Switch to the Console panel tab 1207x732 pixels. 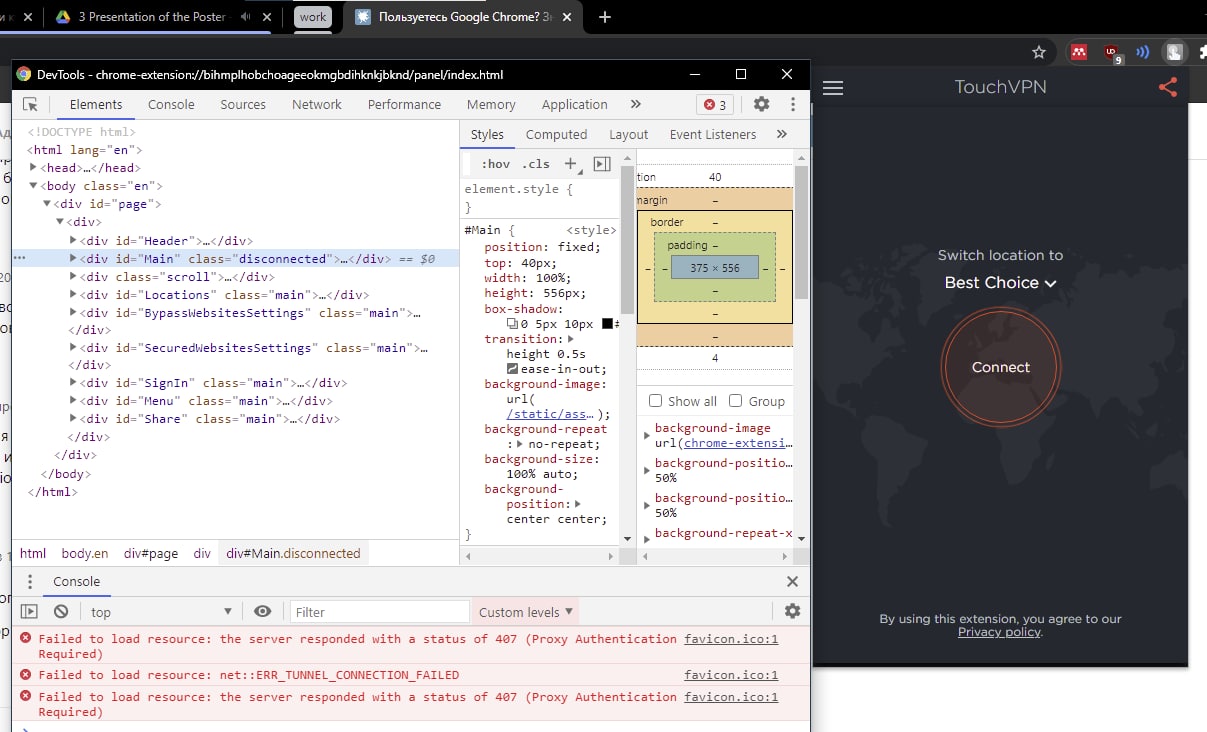point(171,104)
